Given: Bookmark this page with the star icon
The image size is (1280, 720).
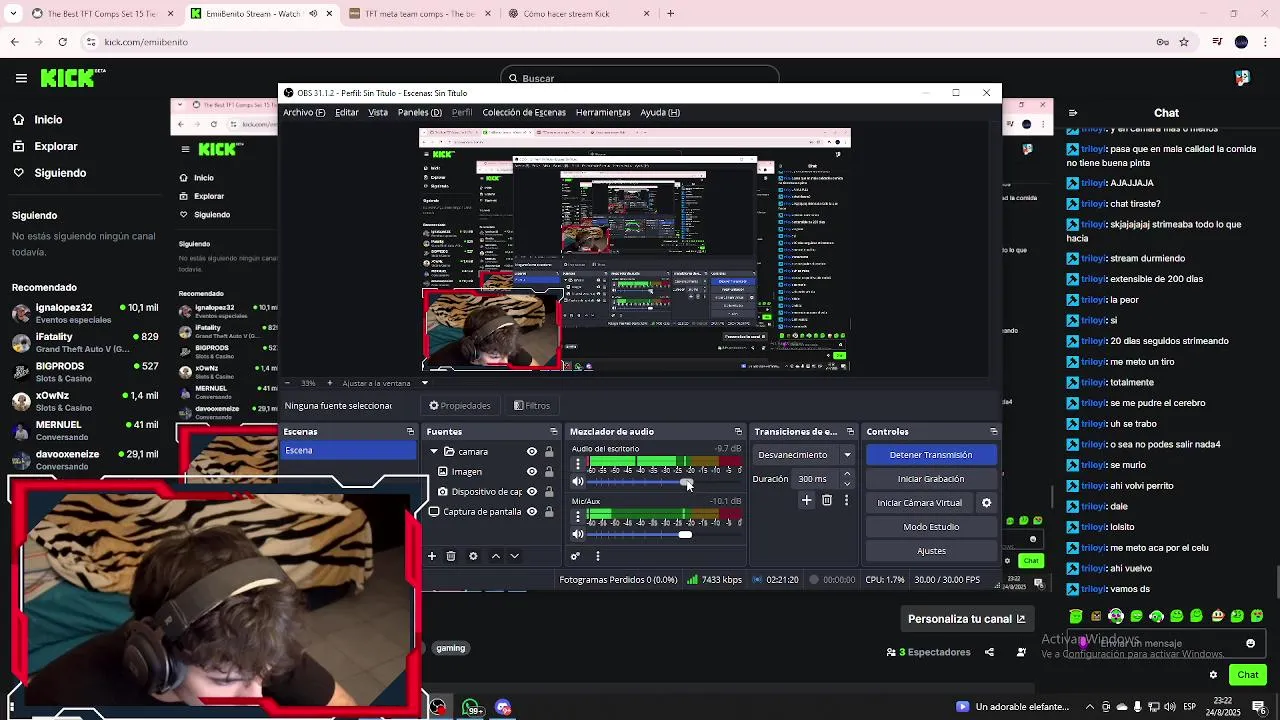Looking at the screenshot, I should point(1184,42).
